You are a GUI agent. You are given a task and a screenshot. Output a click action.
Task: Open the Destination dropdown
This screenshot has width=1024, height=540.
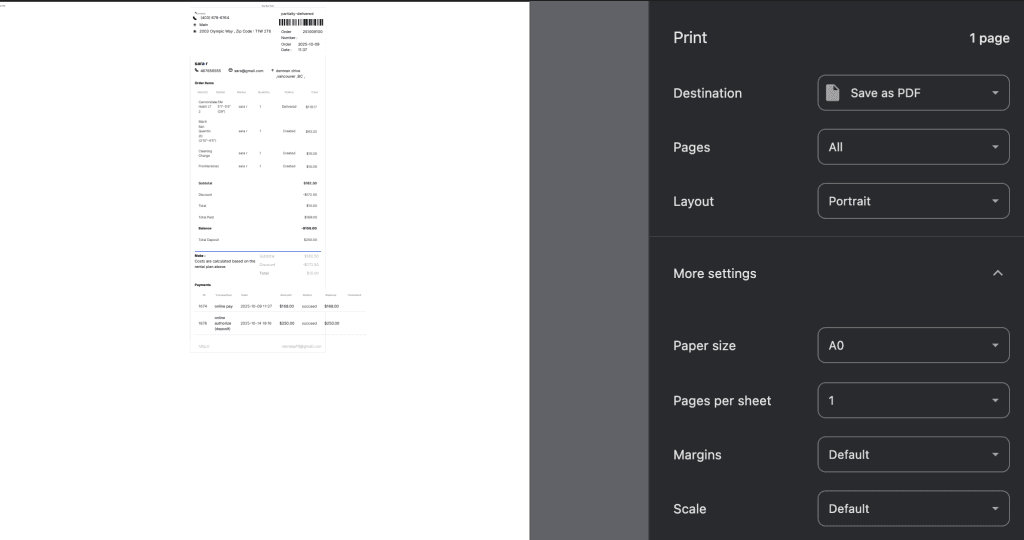pyautogui.click(x=912, y=93)
